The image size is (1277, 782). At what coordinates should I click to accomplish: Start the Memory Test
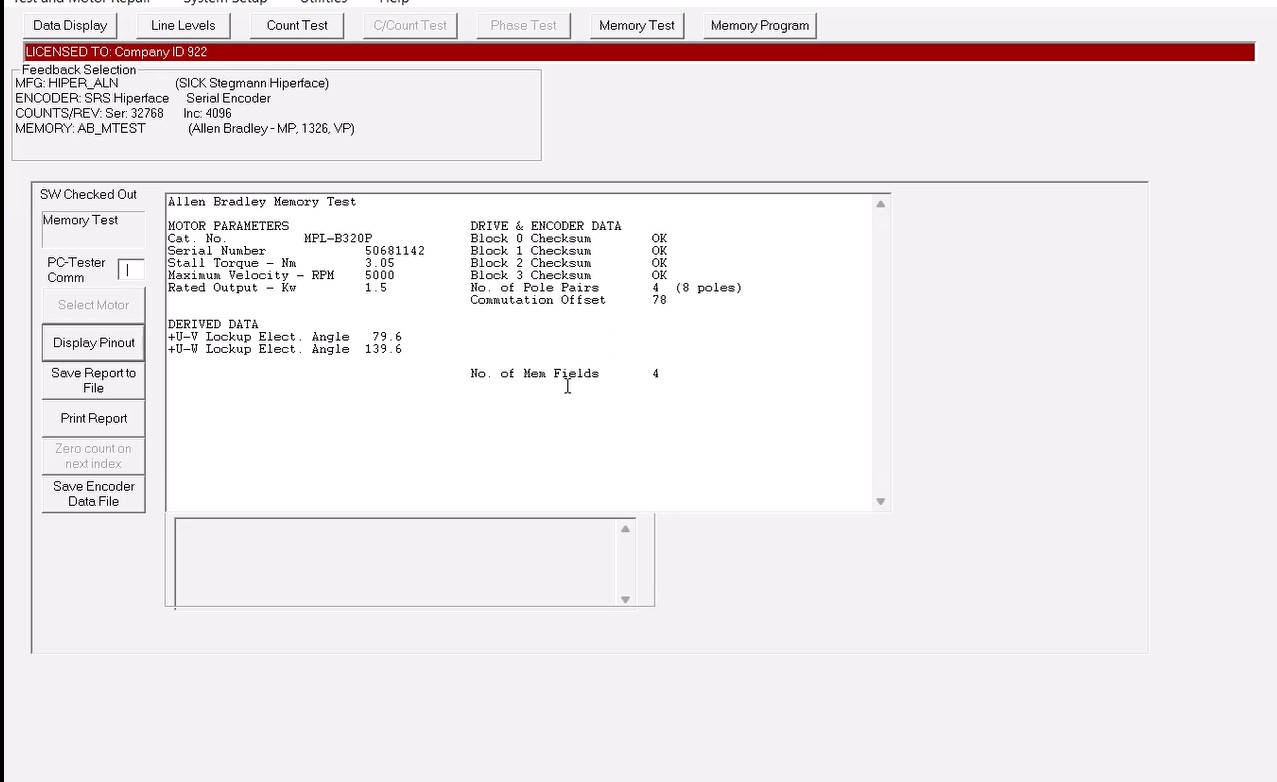tap(637, 25)
